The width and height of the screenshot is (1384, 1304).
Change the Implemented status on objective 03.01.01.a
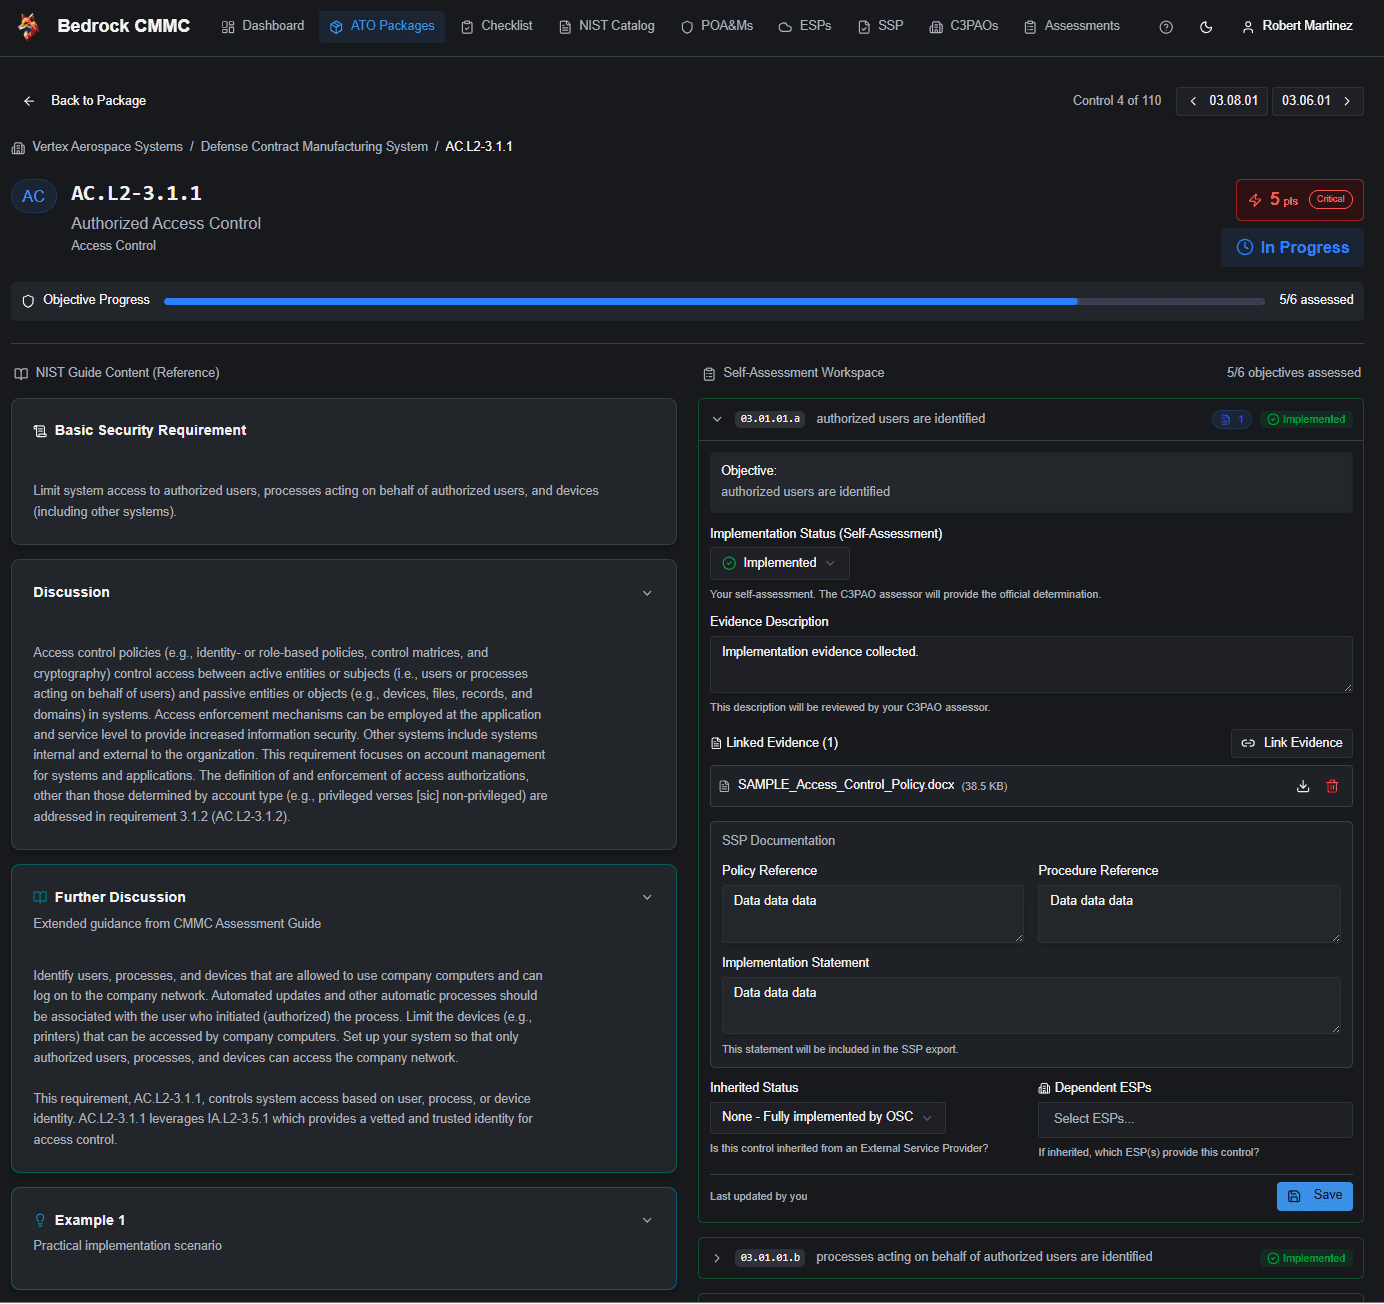coord(779,563)
